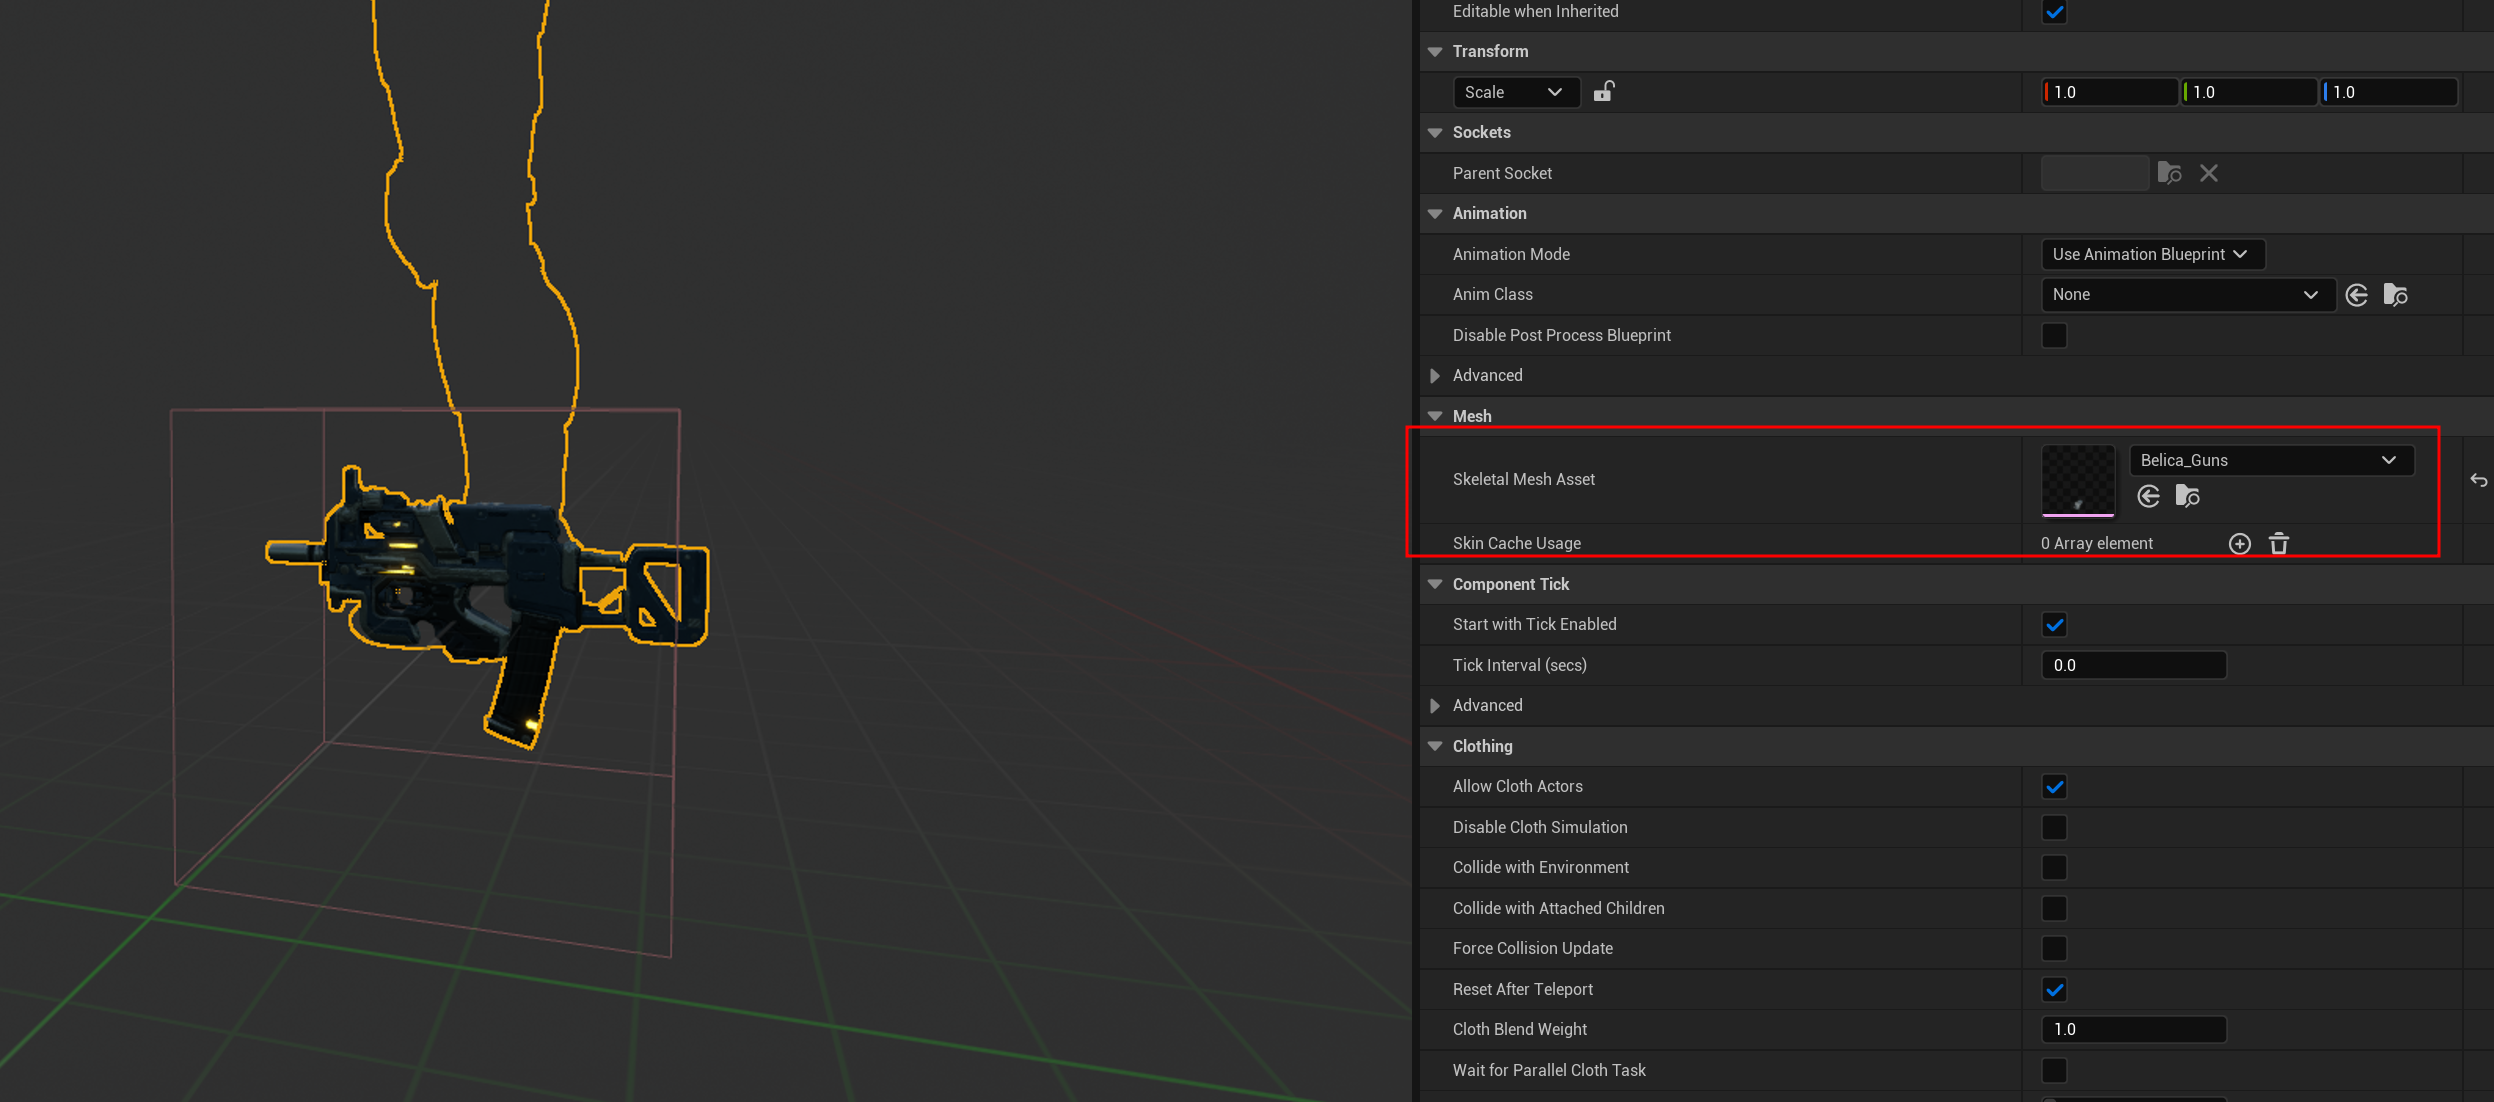This screenshot has height=1102, width=2494.
Task: Browse to Belica_Guns in Content Browser
Action: tap(2187, 496)
